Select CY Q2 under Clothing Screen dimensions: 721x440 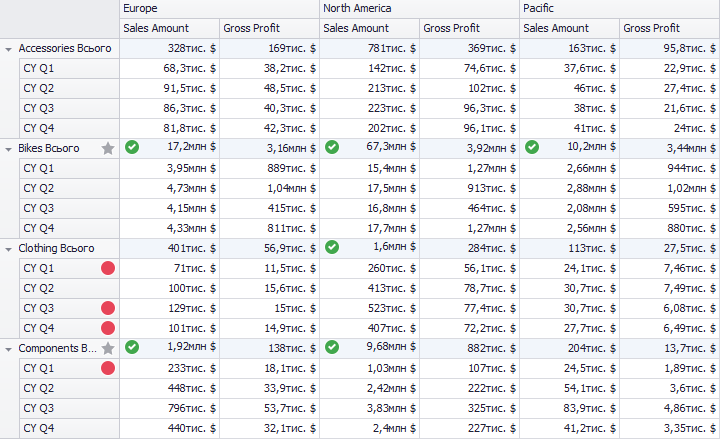pos(69,288)
